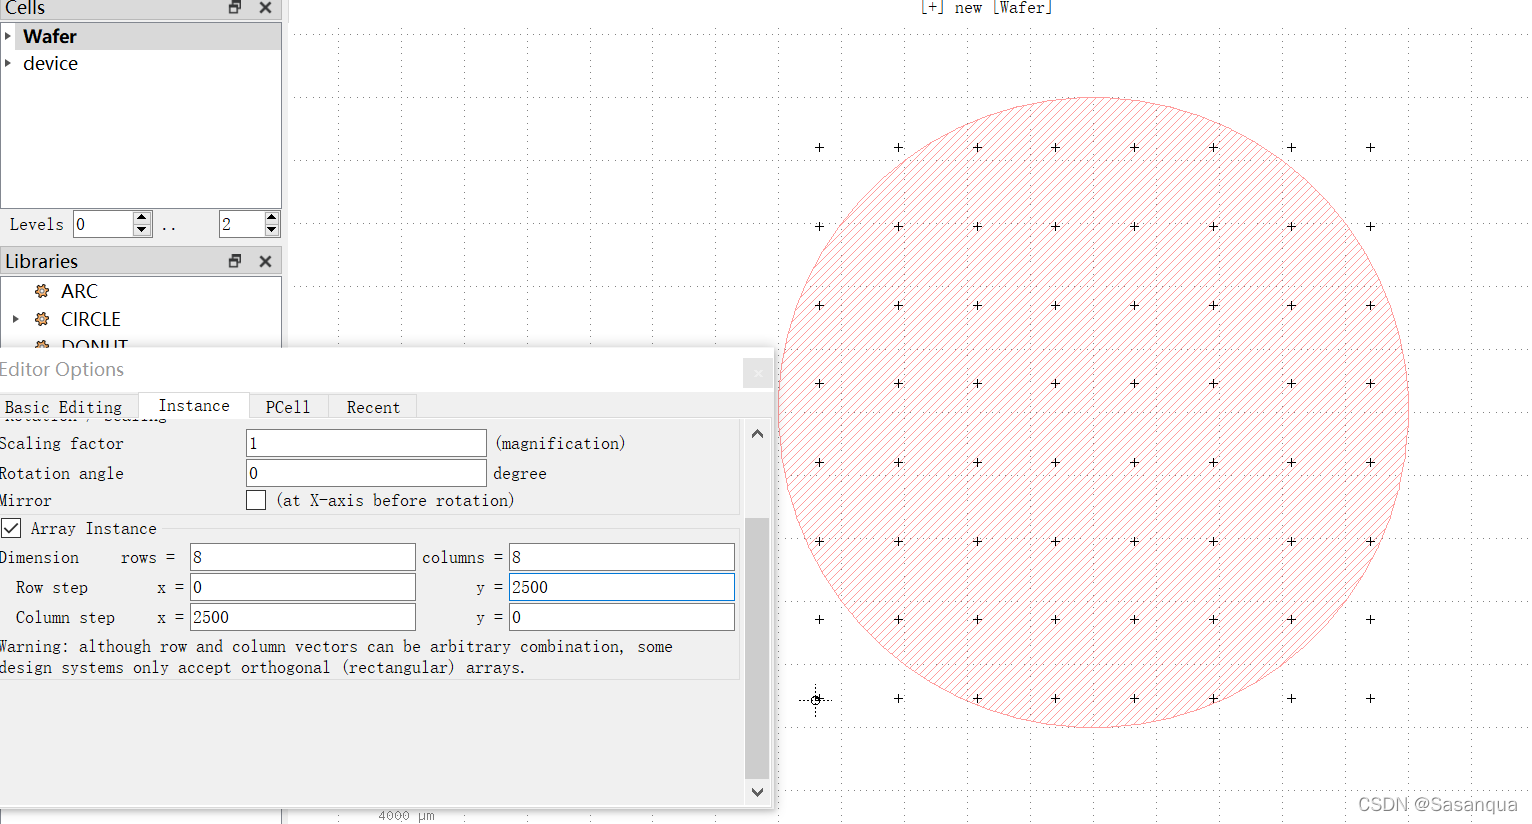The width and height of the screenshot is (1532, 824).
Task: Uncheck the Array Instance checkbox
Action: (11, 528)
